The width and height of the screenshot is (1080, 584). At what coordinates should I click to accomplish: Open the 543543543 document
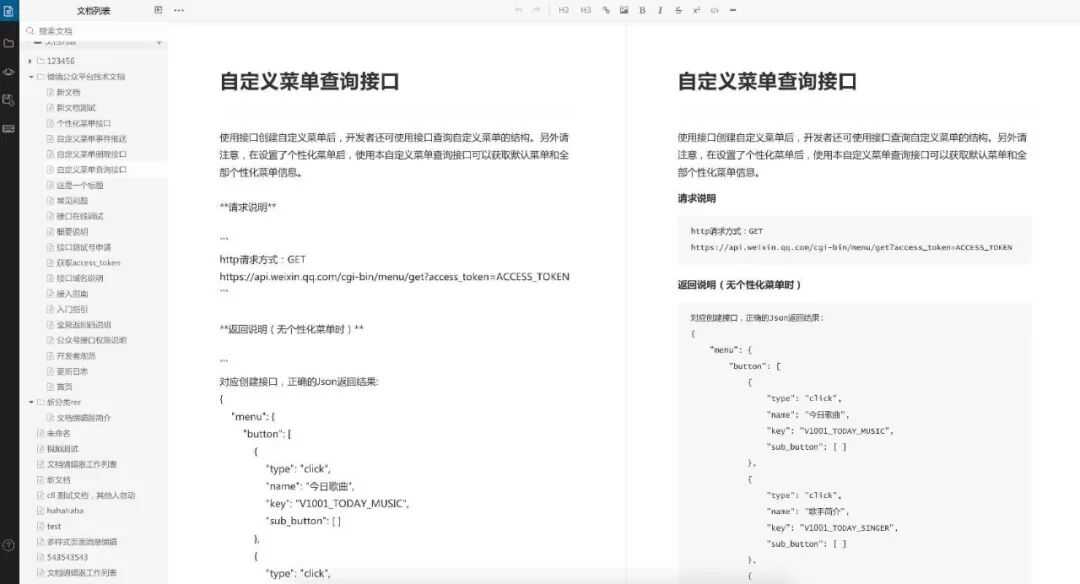67,557
